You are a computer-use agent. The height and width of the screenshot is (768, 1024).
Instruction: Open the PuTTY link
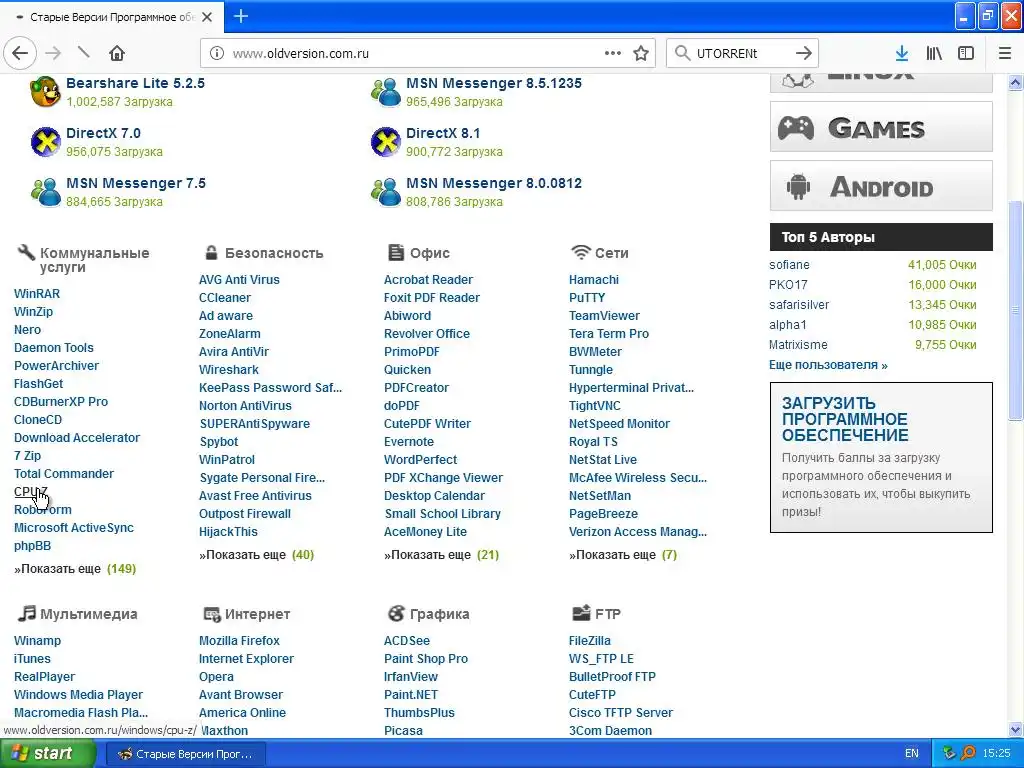[587, 298]
